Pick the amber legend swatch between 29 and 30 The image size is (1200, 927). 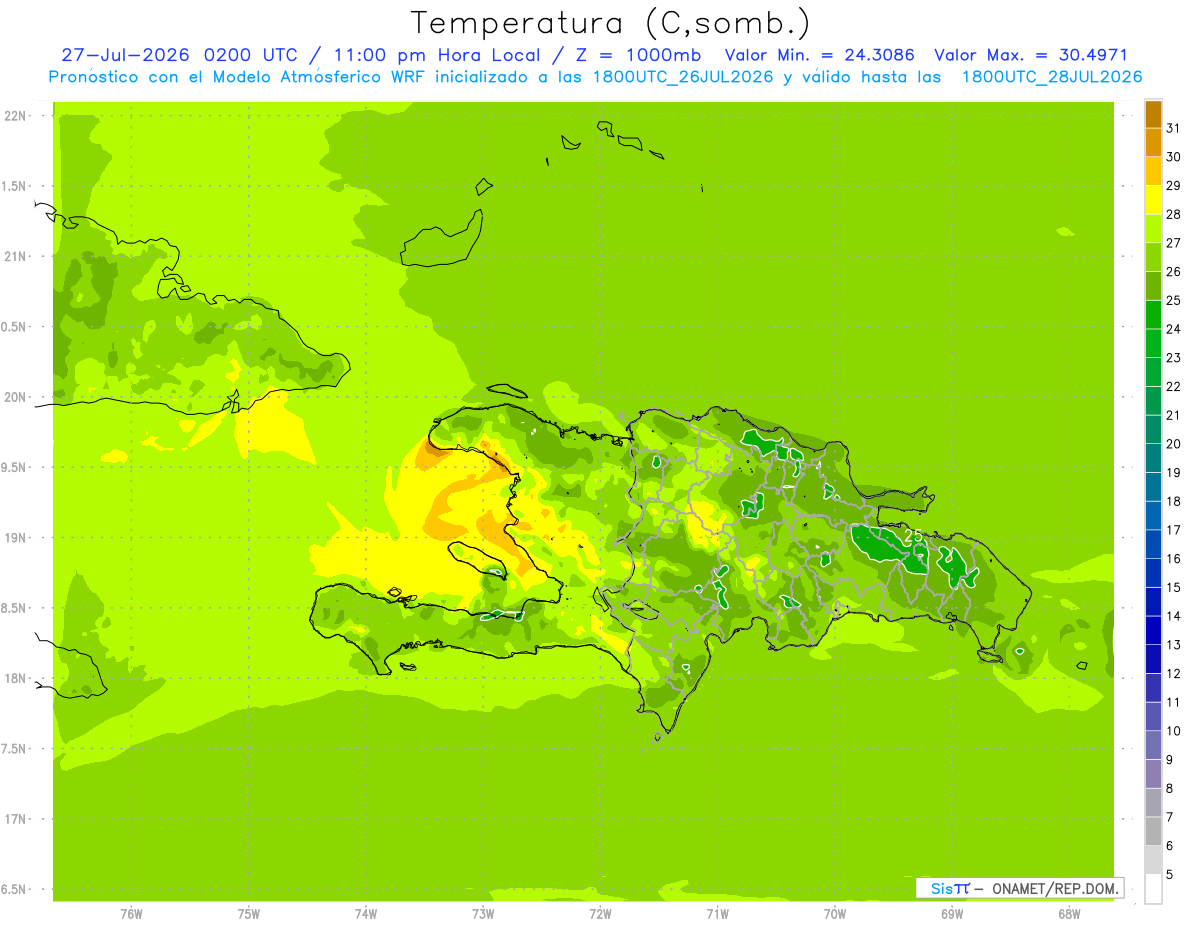coord(1153,171)
